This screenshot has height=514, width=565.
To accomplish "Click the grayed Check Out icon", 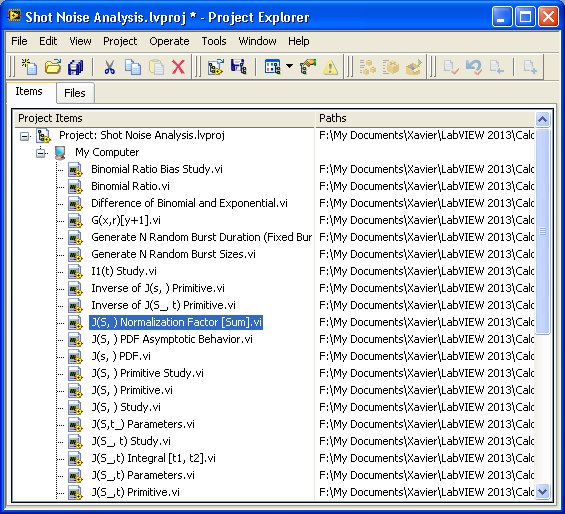I will point(451,67).
